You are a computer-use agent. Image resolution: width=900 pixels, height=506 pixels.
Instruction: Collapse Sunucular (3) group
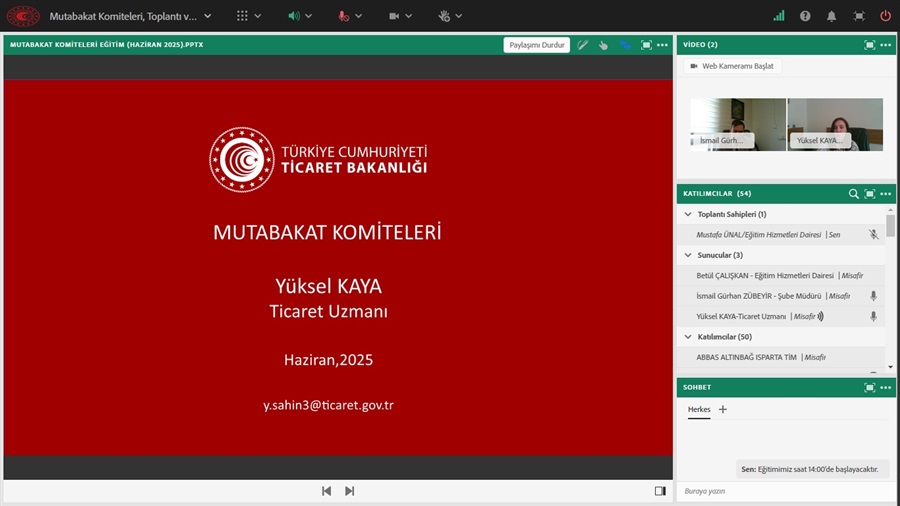click(688, 255)
